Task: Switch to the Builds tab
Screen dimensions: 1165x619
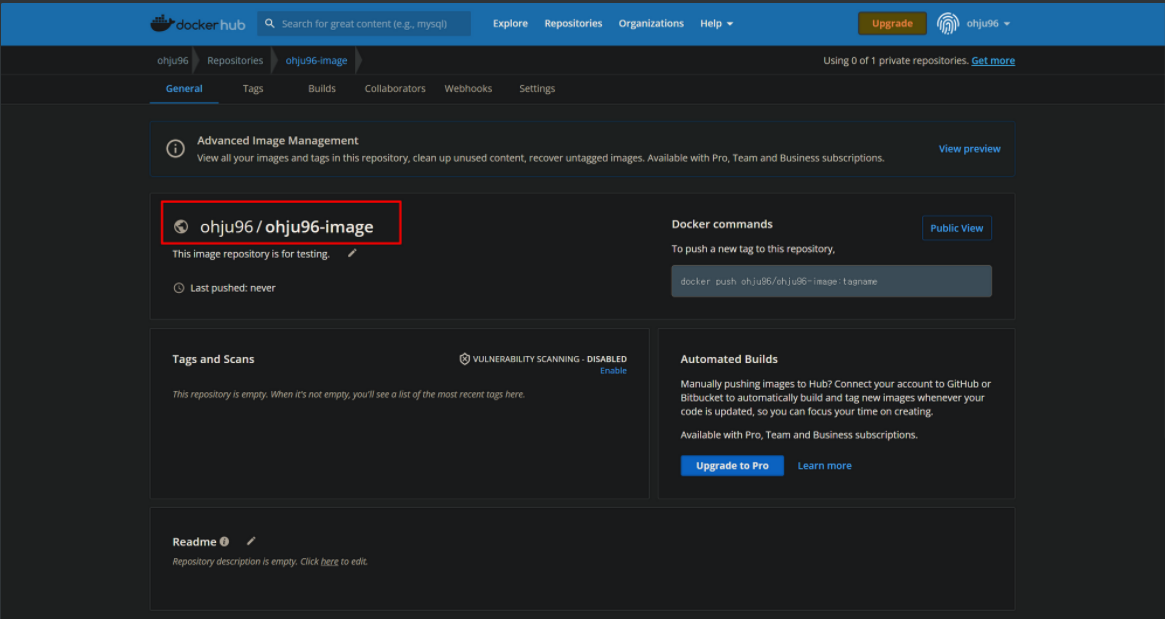Action: (322, 88)
